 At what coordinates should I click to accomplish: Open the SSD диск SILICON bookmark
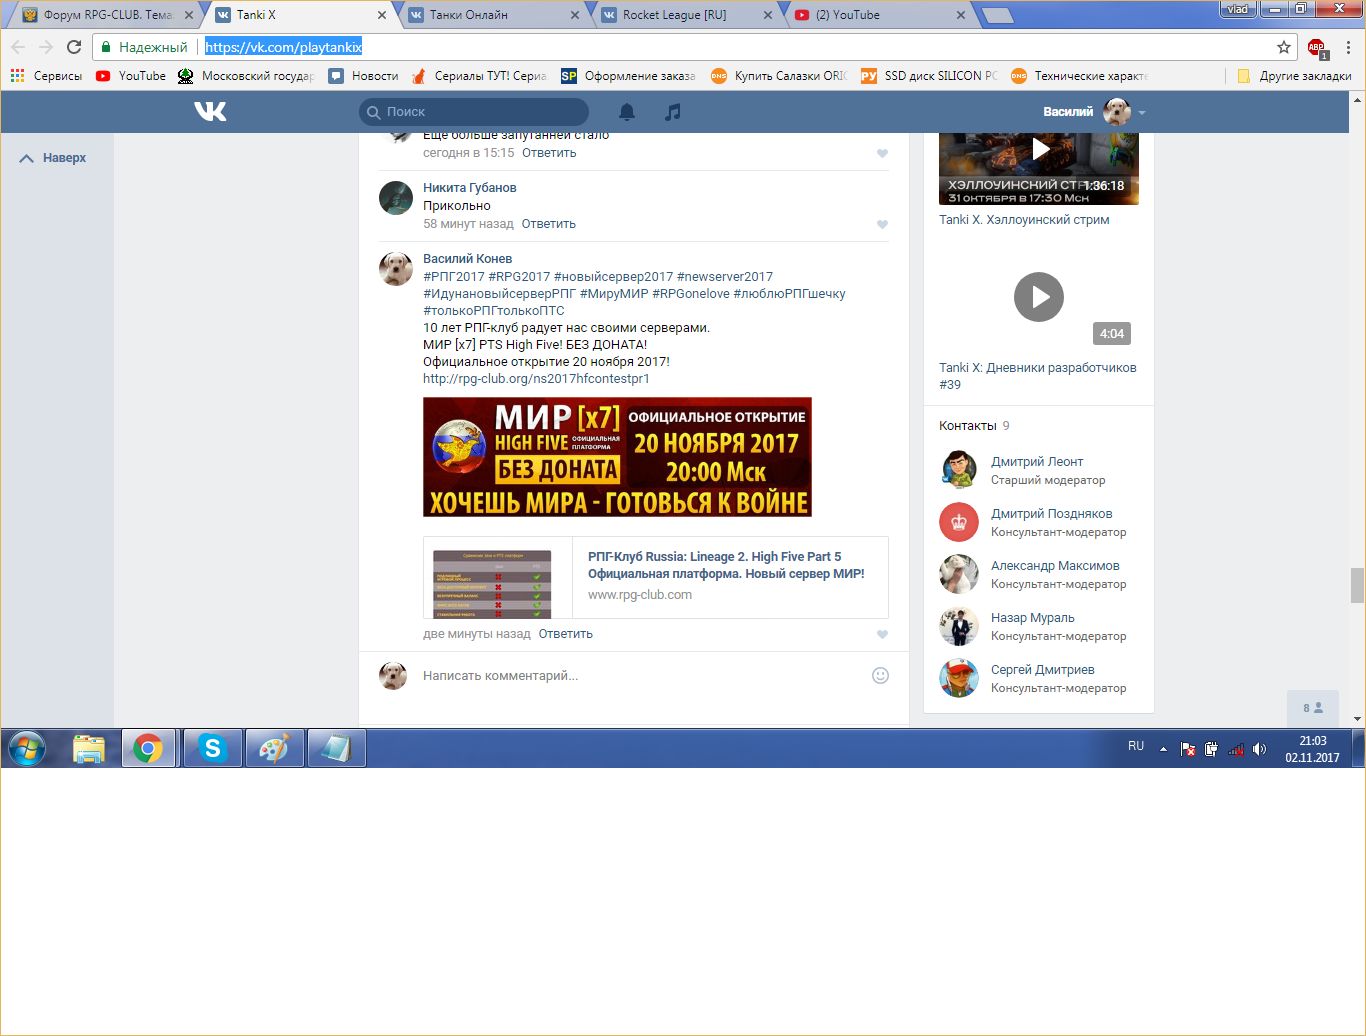929,76
